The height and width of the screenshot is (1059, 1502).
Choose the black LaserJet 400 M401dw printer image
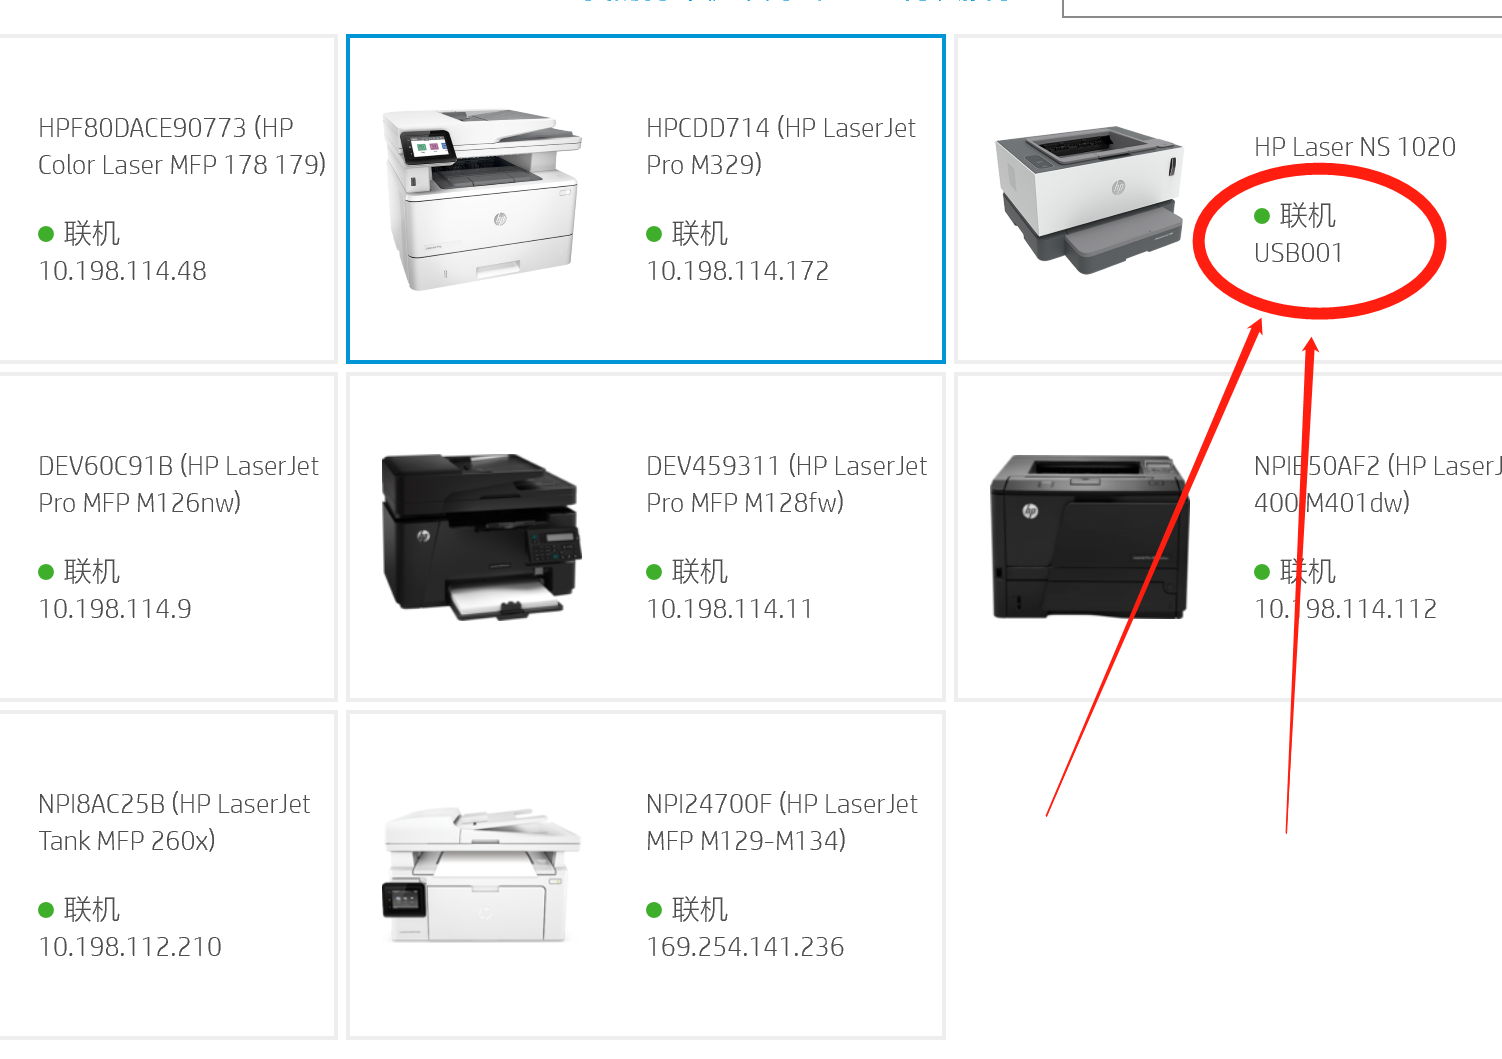click(x=1089, y=538)
